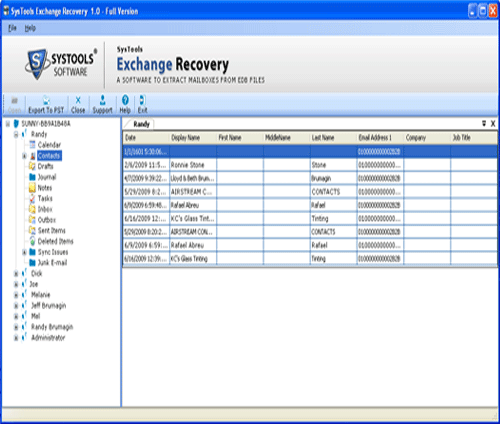Select the Drafts folder icon
The image size is (500, 424).
point(32,166)
